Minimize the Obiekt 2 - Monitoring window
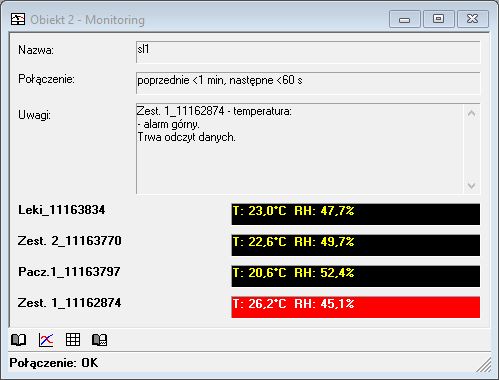Image resolution: width=499 pixels, height=380 pixels. point(405,19)
